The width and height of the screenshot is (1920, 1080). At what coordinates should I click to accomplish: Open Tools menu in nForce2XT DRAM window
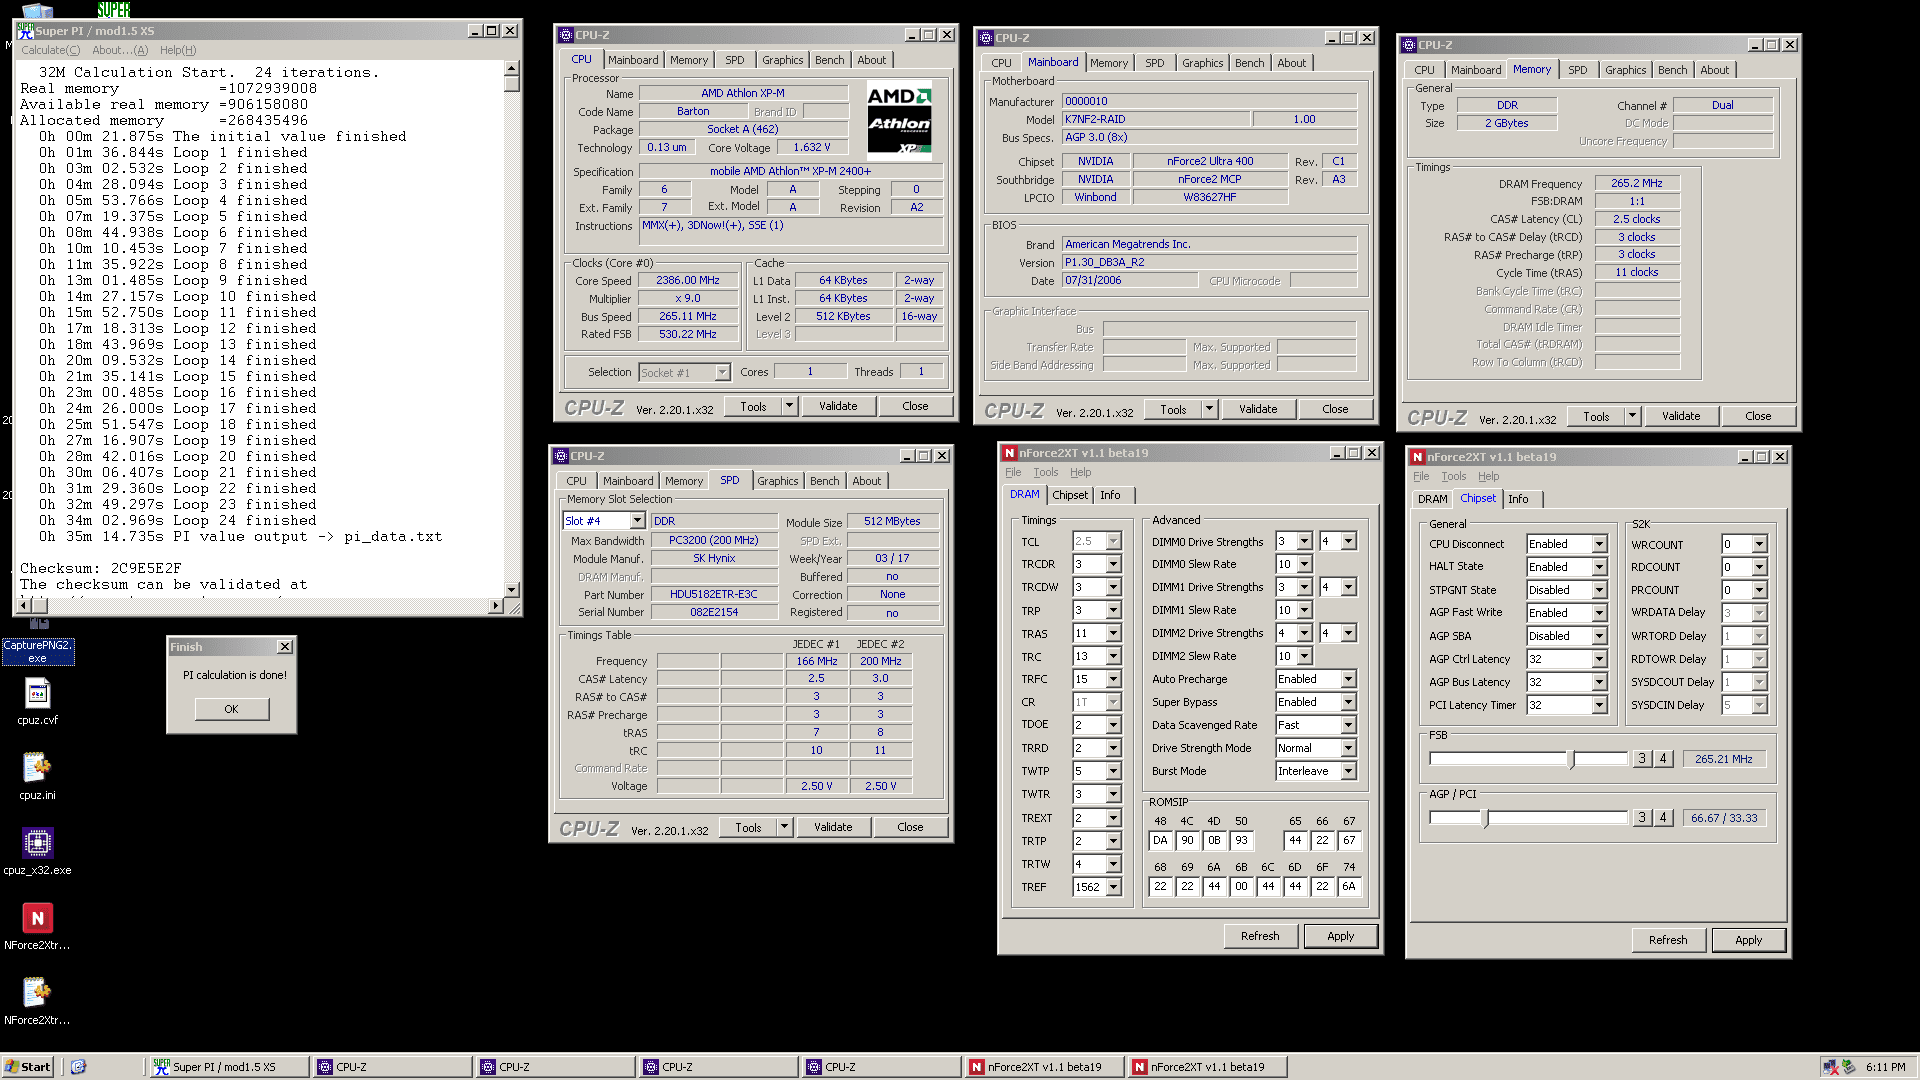(1046, 472)
